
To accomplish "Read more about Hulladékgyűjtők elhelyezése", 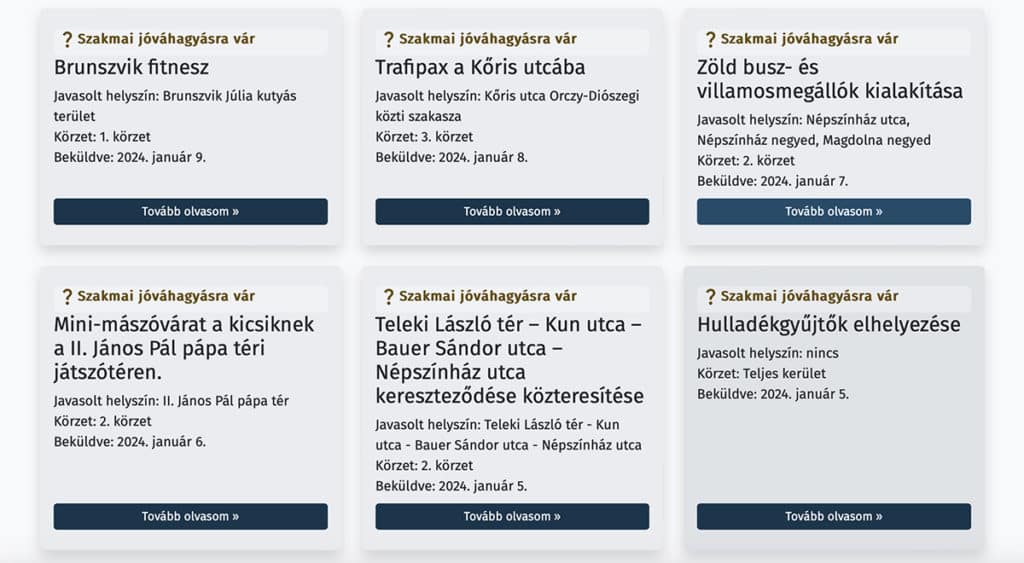I will pos(834,517).
